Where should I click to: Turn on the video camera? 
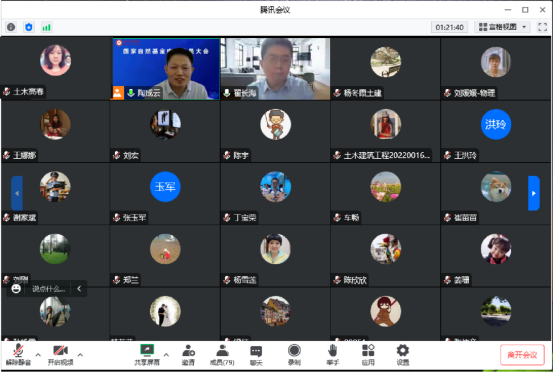click(60, 355)
